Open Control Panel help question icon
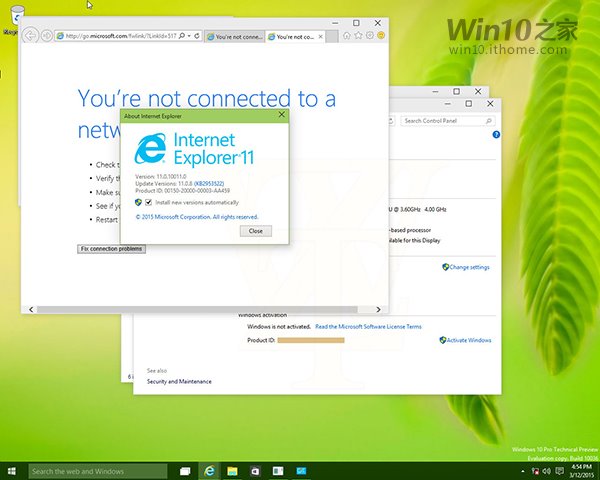 click(496, 135)
